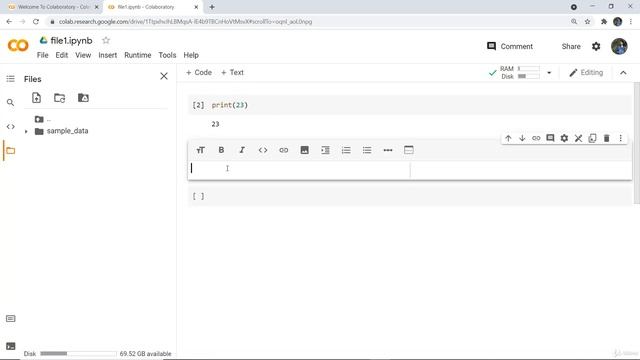Open the Tools menu
The image size is (640, 360).
point(167,55)
